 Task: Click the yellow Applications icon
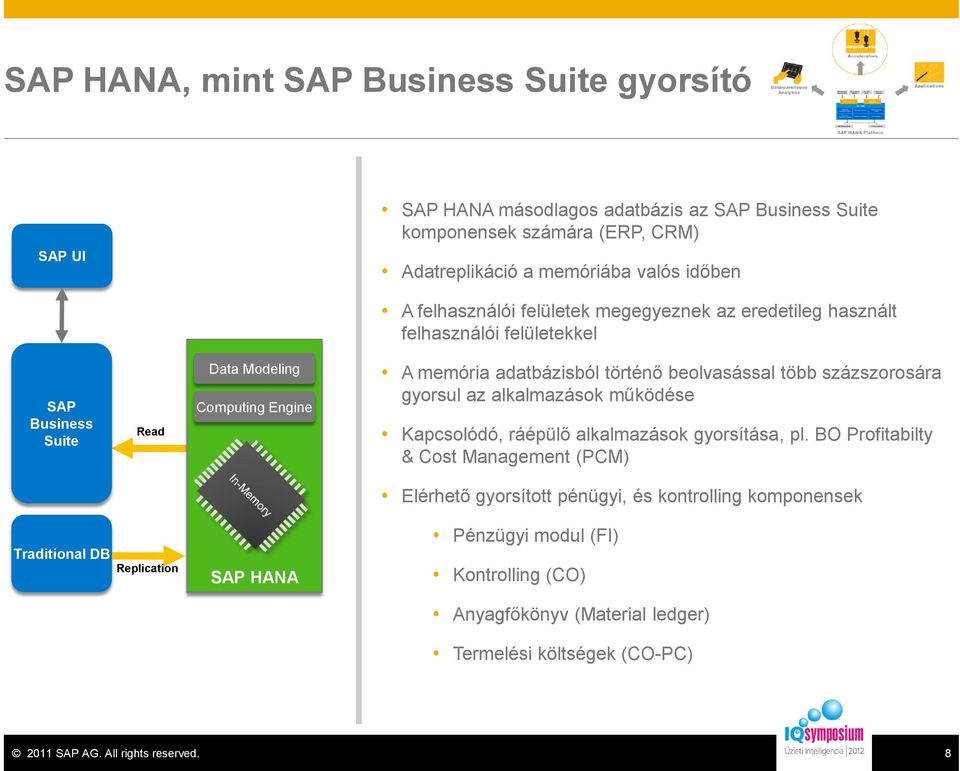(929, 72)
